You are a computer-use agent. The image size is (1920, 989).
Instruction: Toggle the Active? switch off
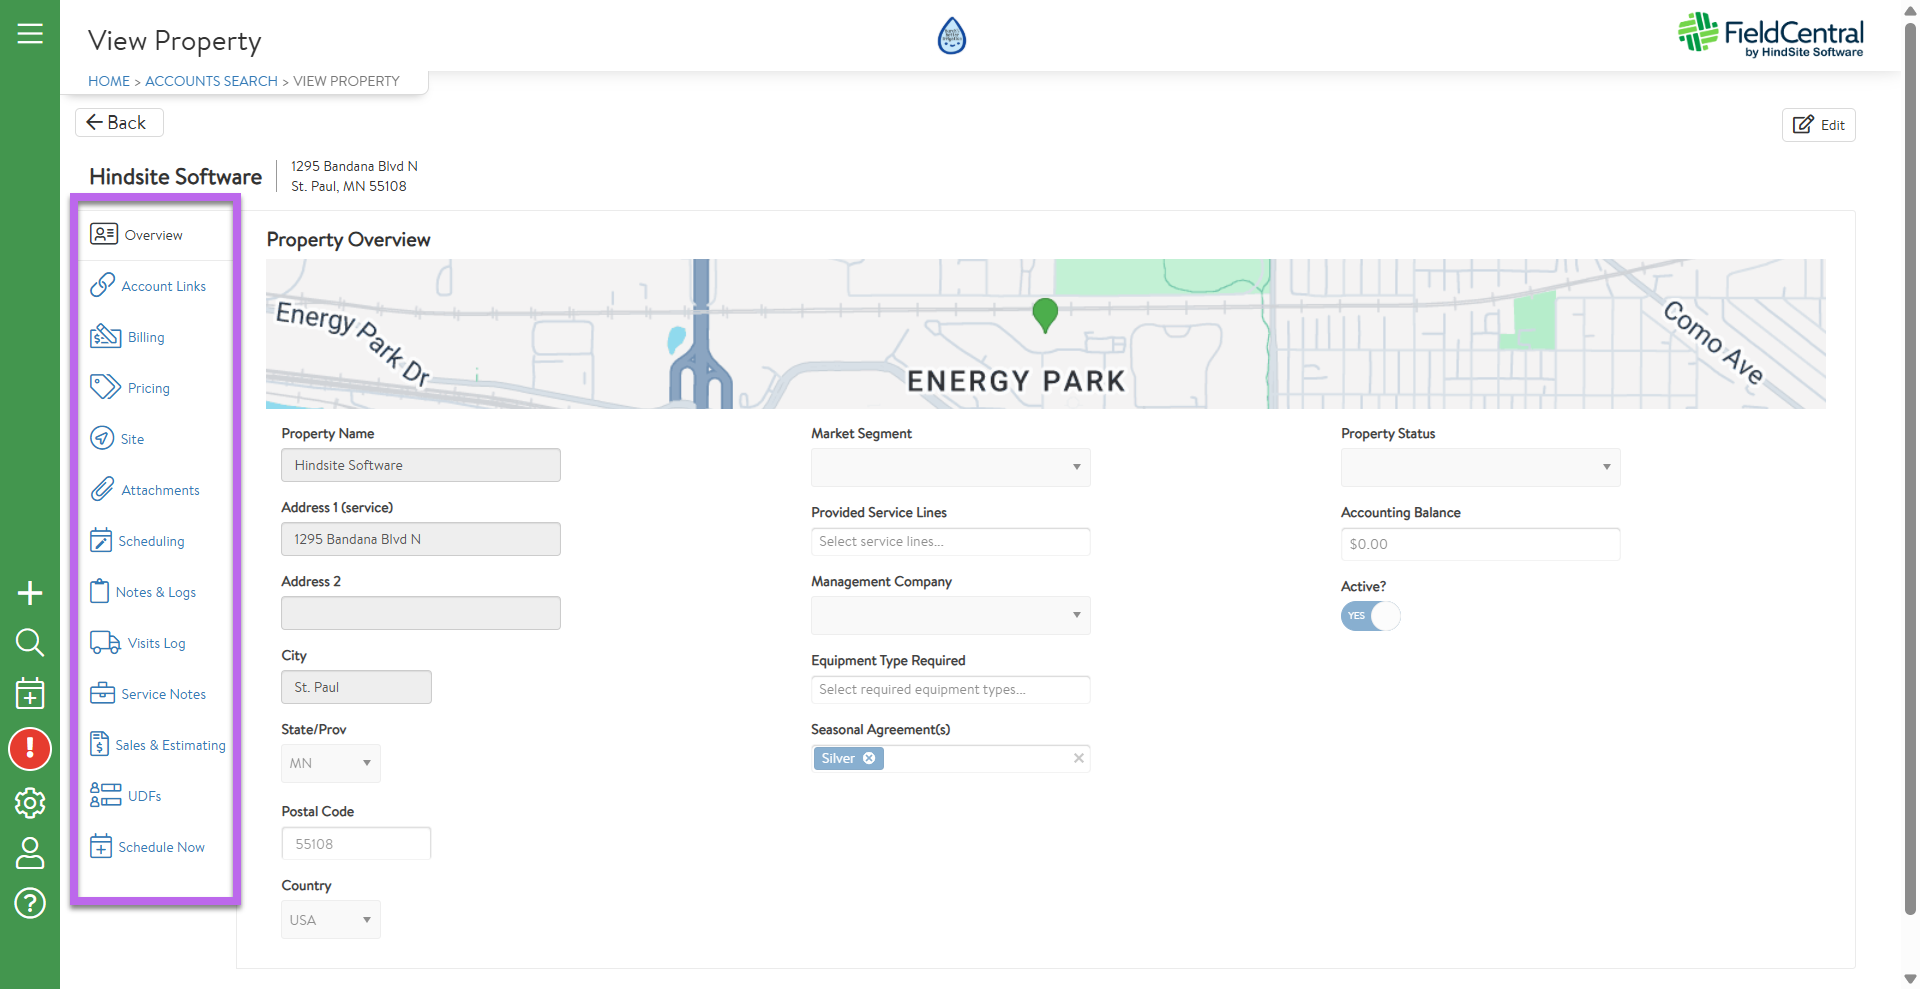tap(1370, 616)
